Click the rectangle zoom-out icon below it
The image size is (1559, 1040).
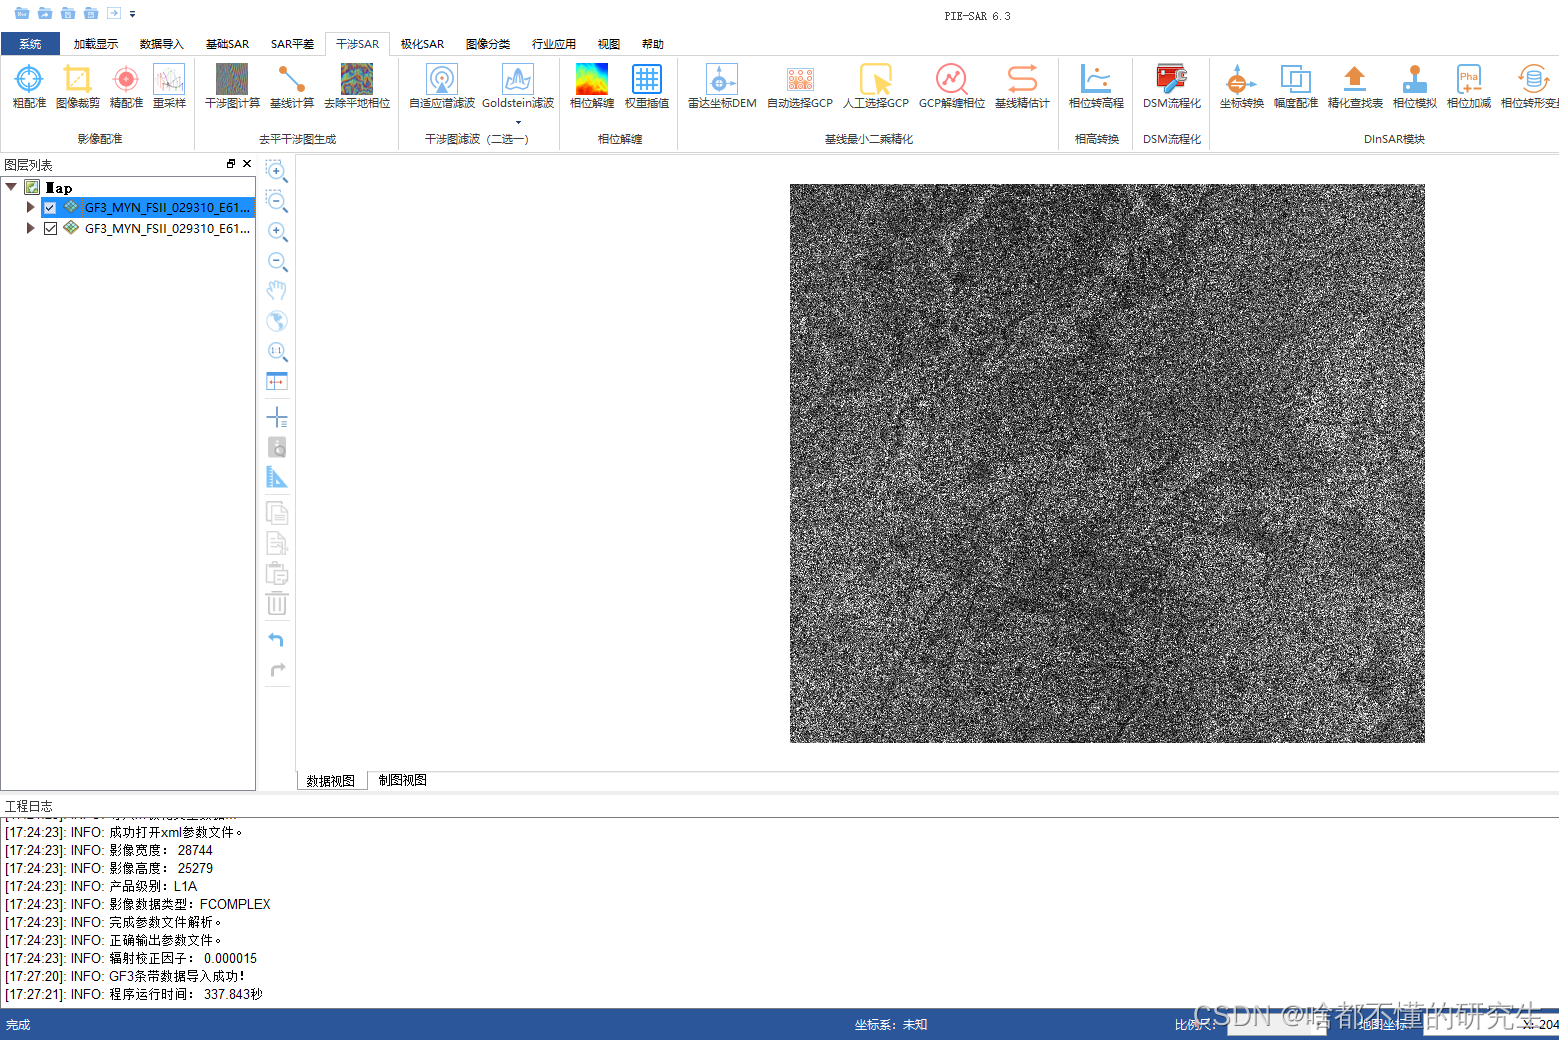(277, 202)
